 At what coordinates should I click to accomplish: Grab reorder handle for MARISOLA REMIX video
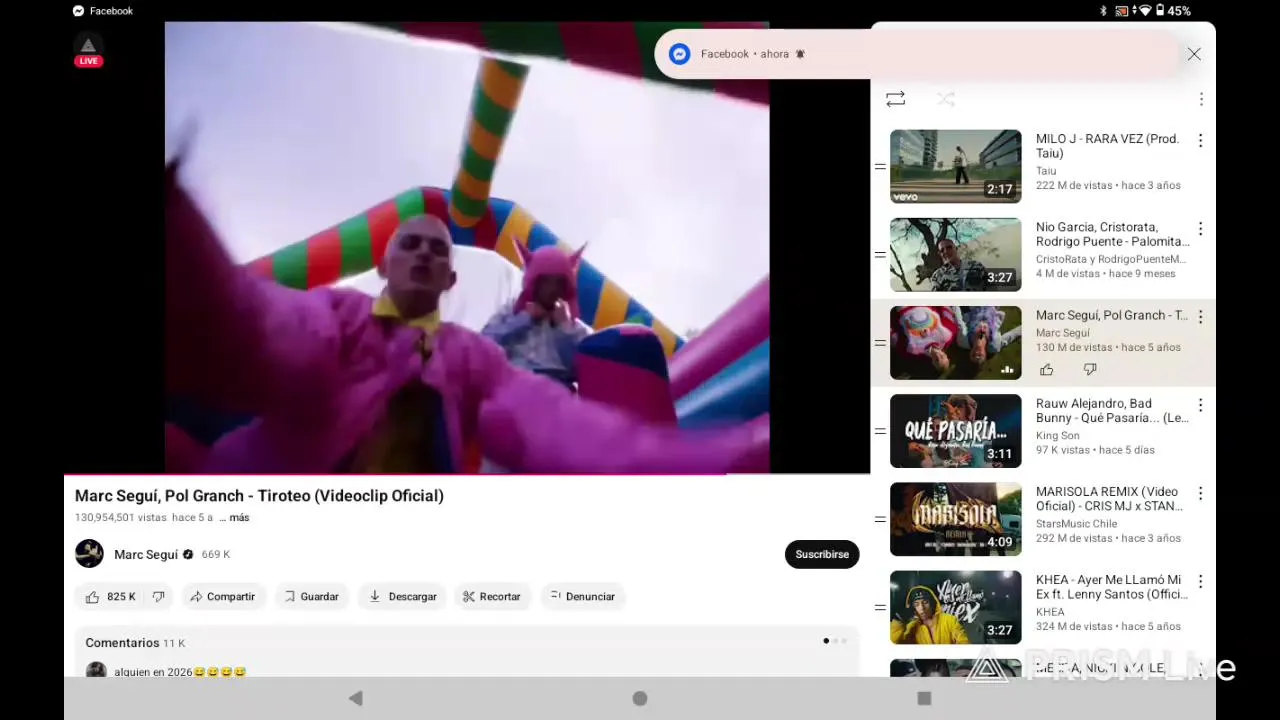(880, 519)
